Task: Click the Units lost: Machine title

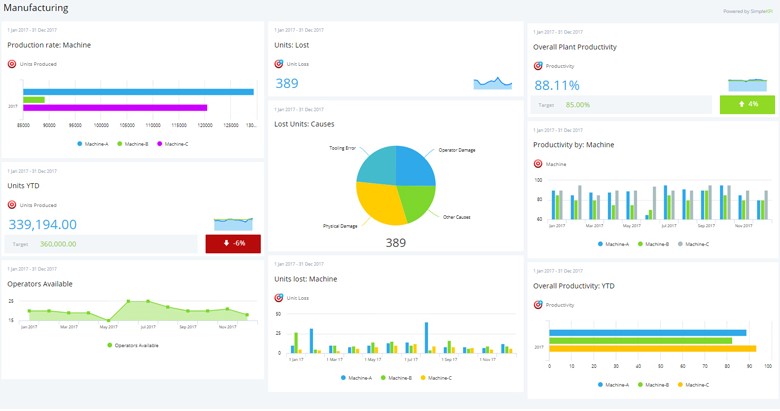Action: tap(306, 279)
